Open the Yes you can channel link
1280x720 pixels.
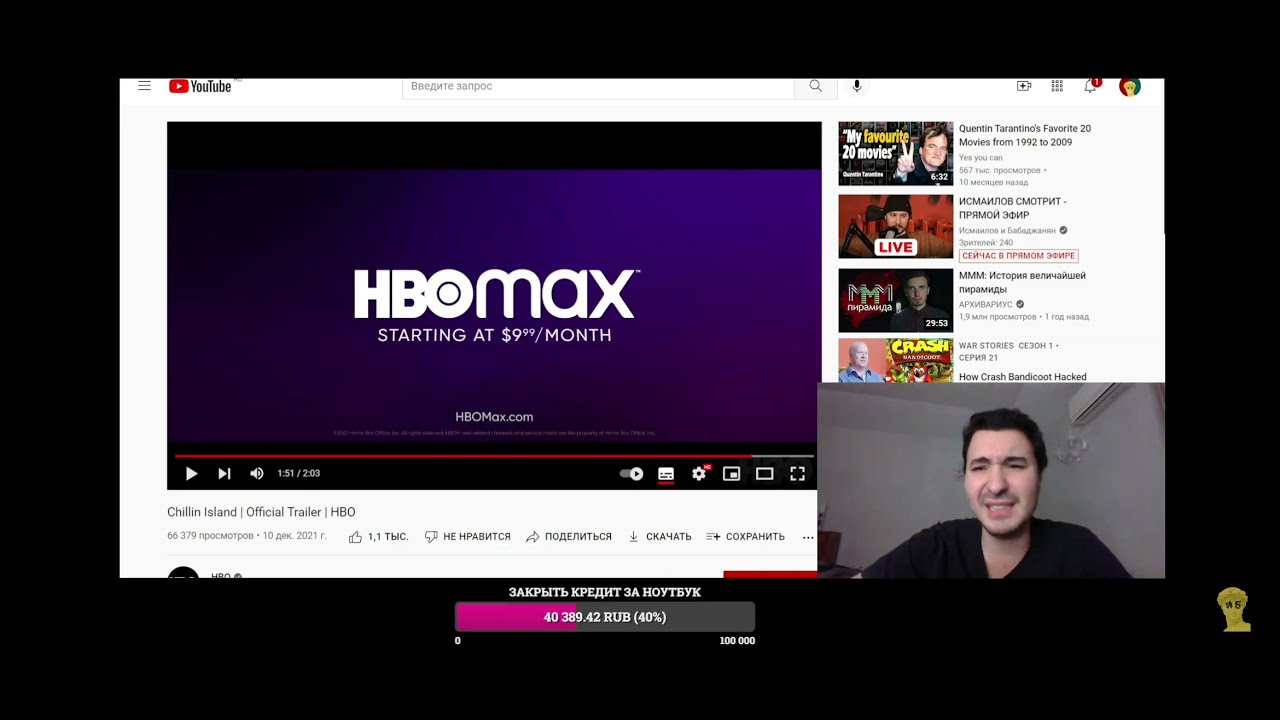tap(980, 158)
